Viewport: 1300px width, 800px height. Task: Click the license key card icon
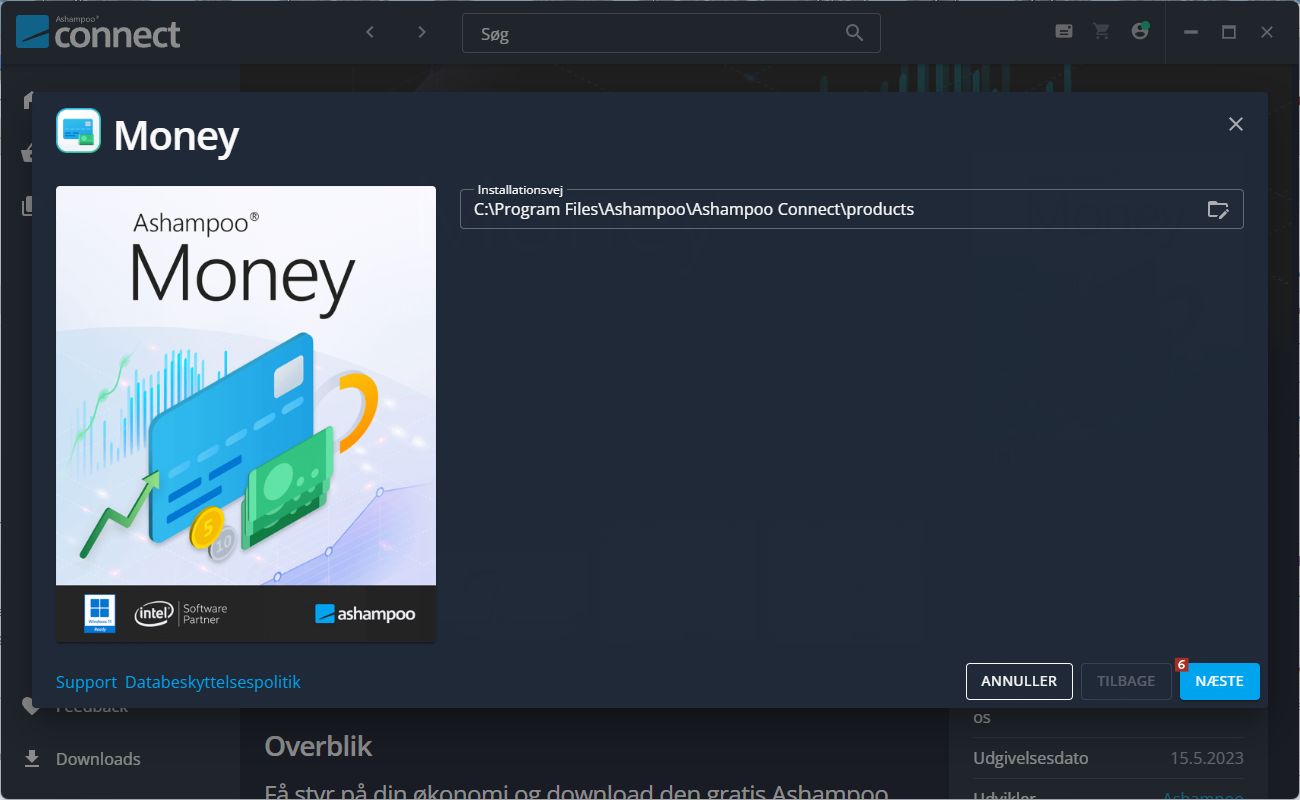coord(1064,32)
